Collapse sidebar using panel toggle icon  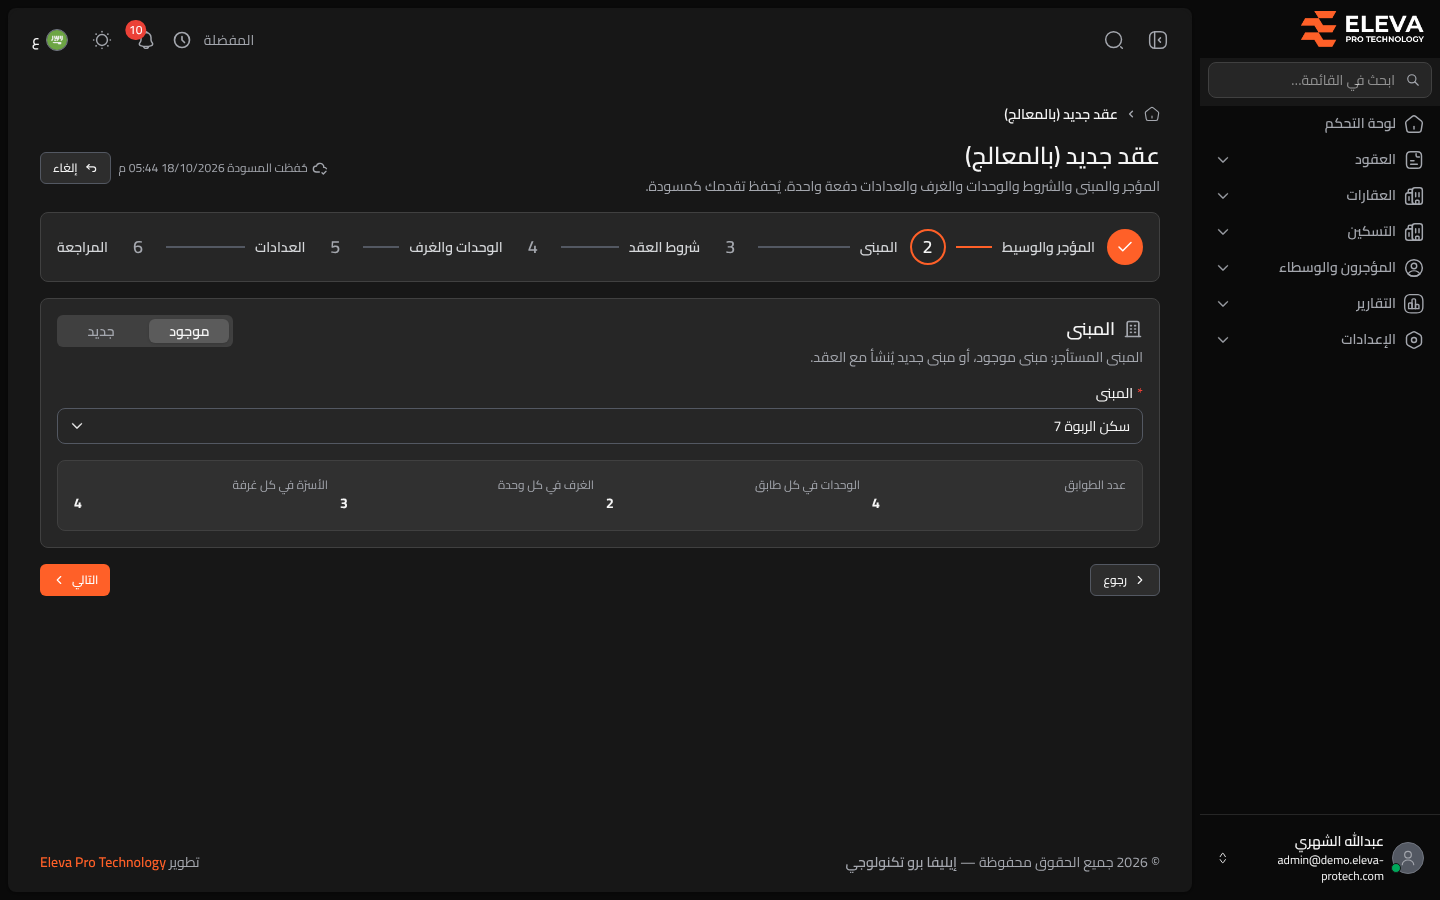[1158, 40]
